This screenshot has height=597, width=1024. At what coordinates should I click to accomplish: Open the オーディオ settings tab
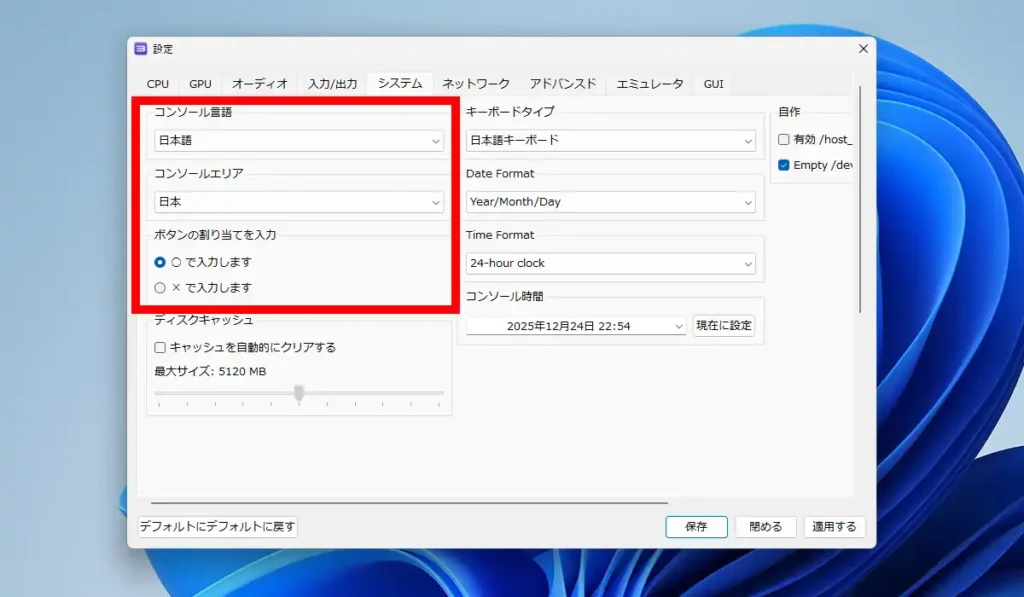(259, 84)
